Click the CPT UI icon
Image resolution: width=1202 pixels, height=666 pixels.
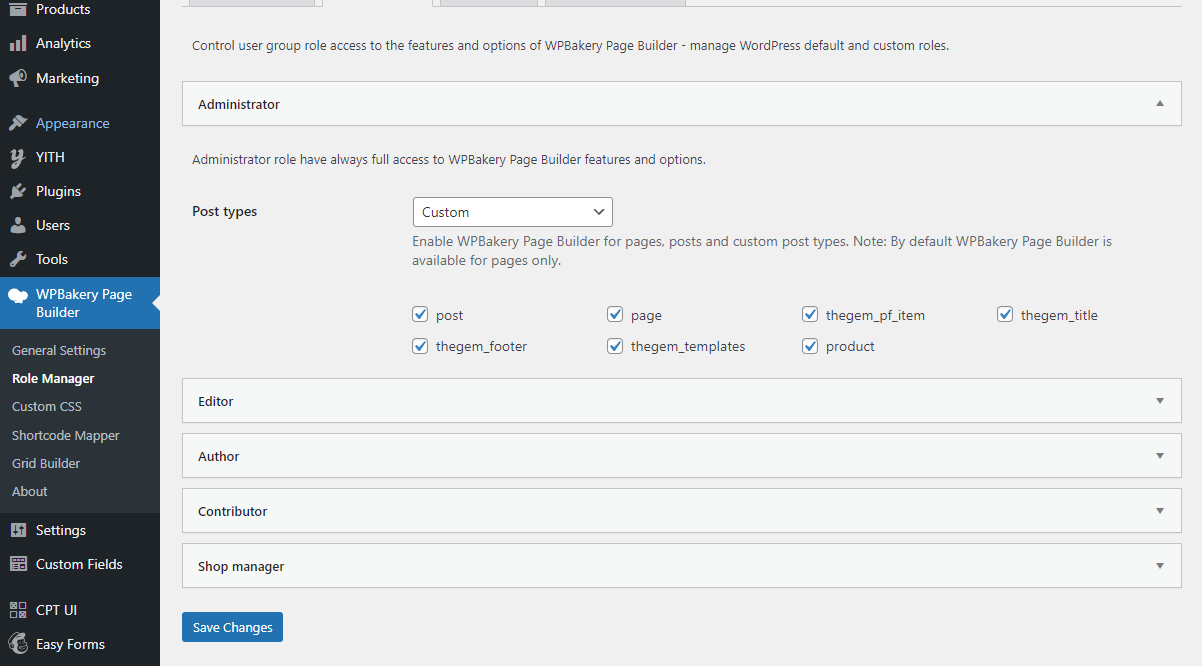click(18, 610)
